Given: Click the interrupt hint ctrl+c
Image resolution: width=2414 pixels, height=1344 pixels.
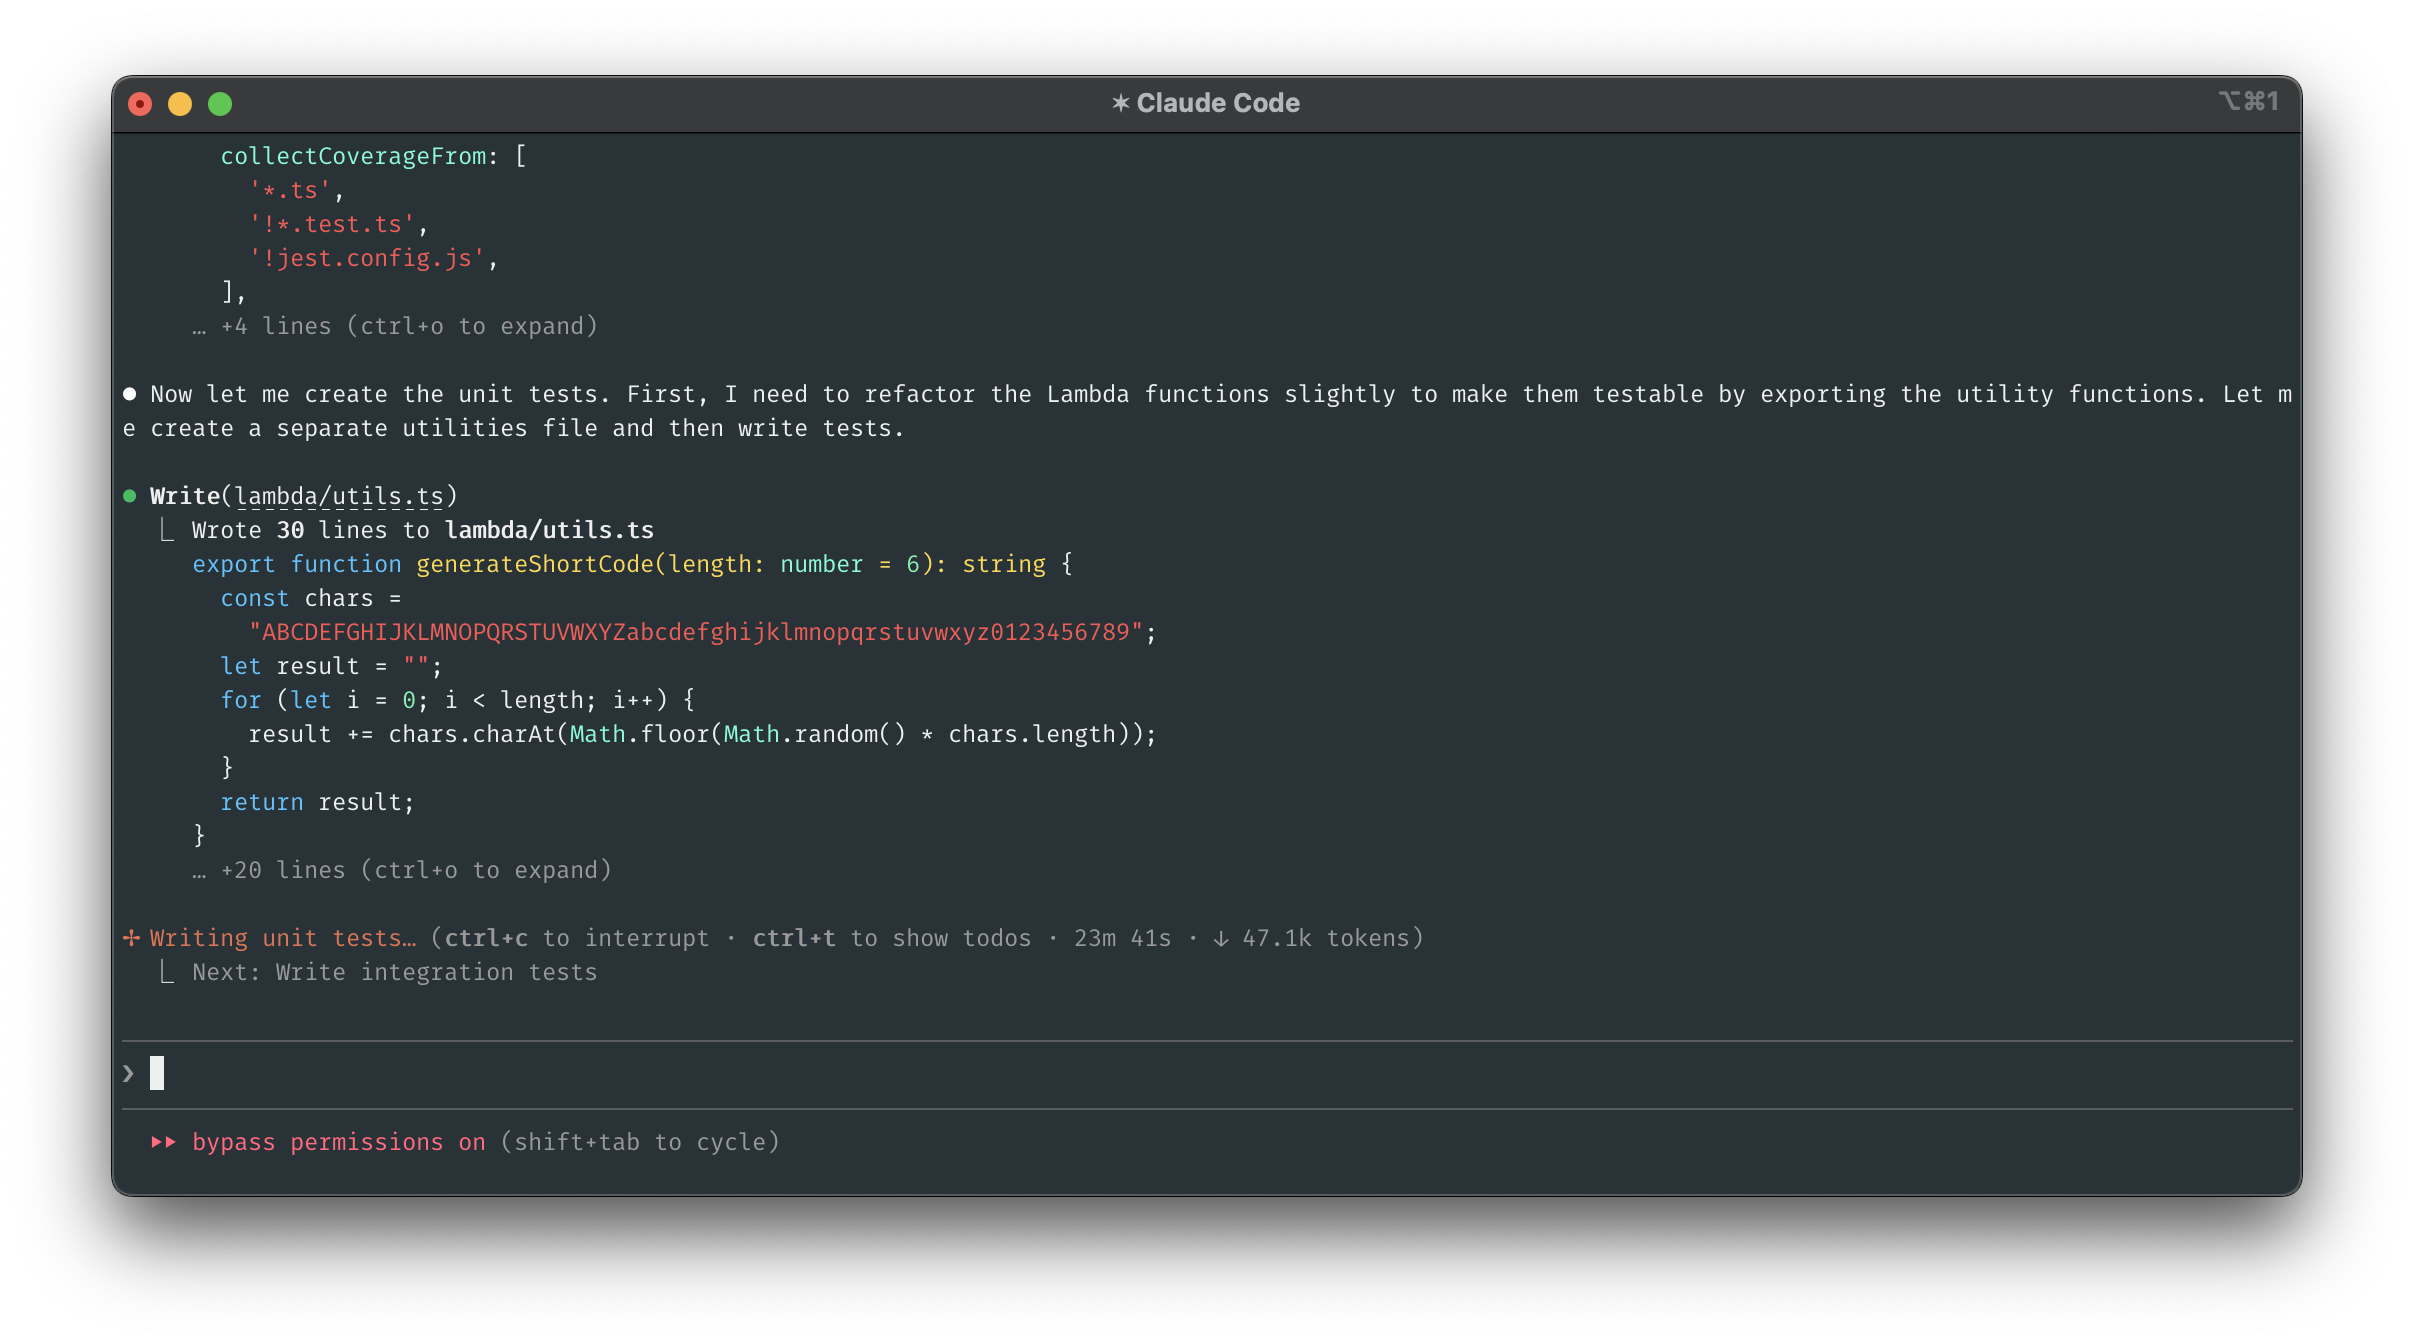Looking at the screenshot, I should click(485, 938).
